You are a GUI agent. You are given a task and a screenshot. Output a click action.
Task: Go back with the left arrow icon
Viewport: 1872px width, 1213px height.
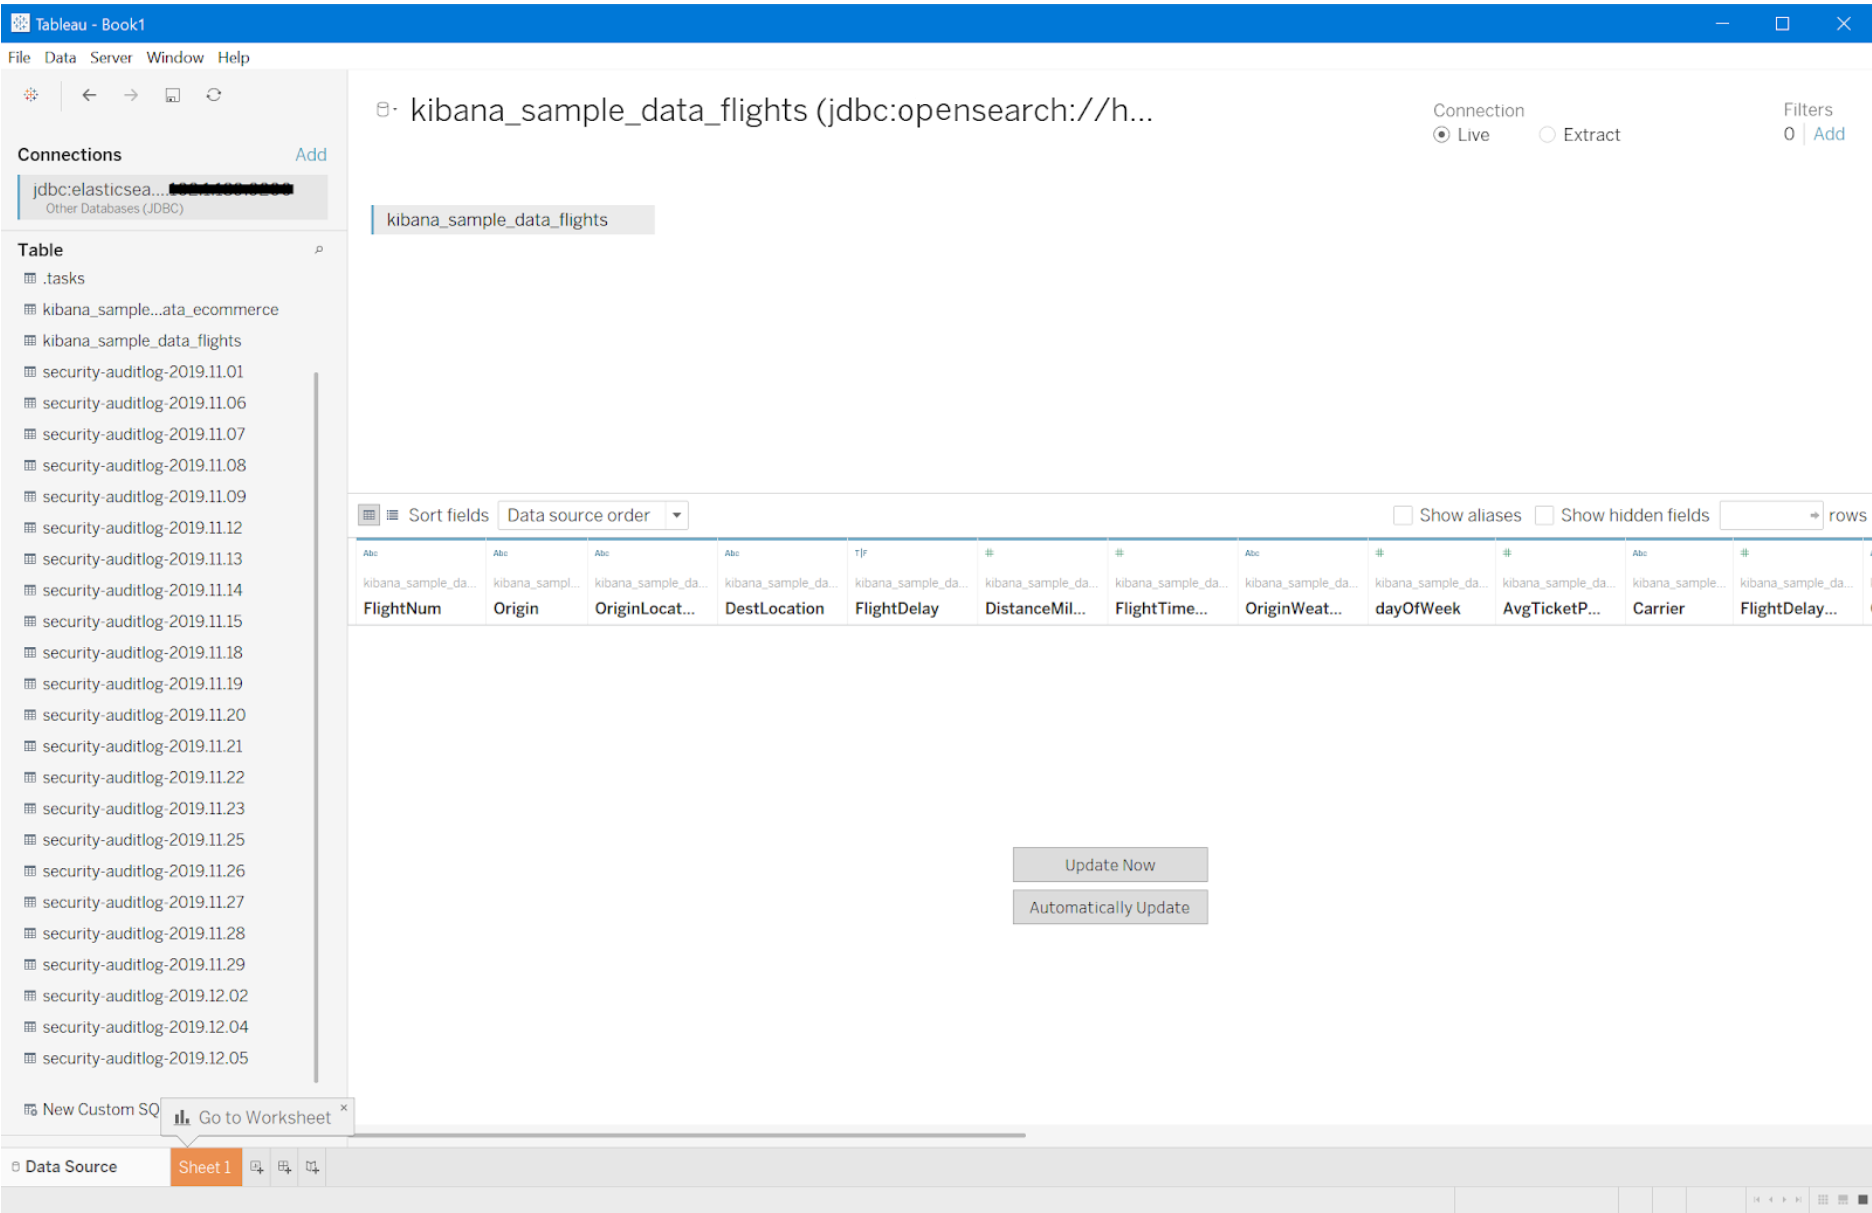pyautogui.click(x=89, y=95)
